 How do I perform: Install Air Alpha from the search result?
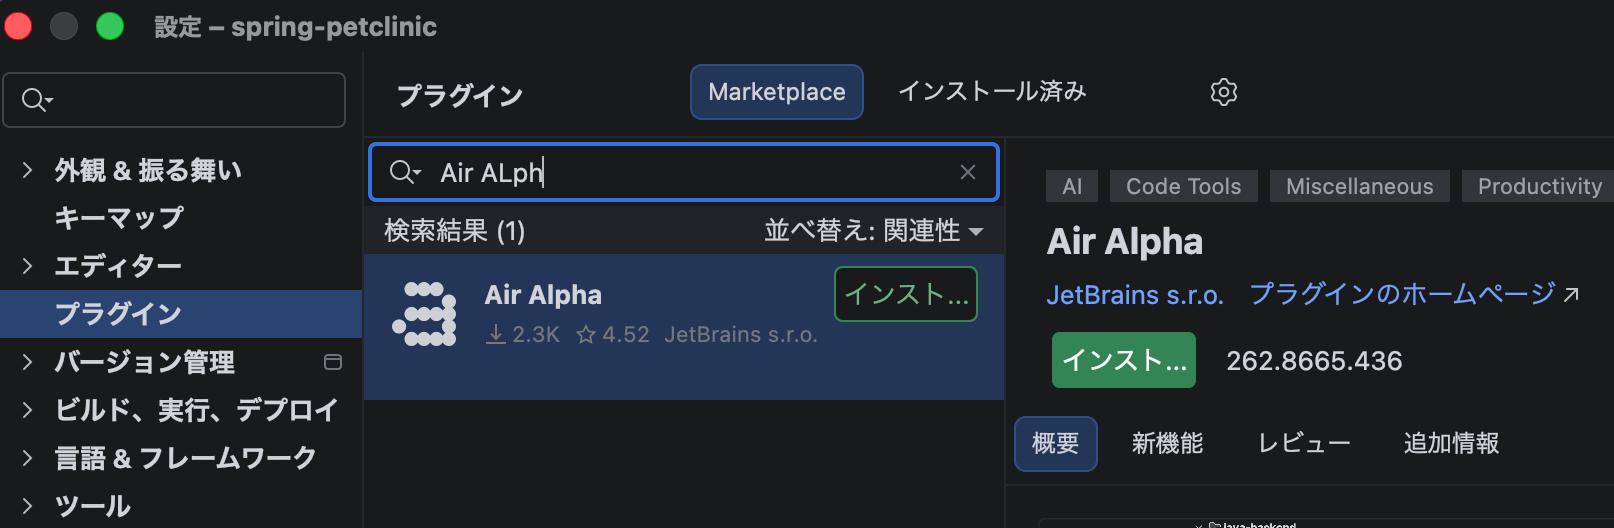coord(906,294)
